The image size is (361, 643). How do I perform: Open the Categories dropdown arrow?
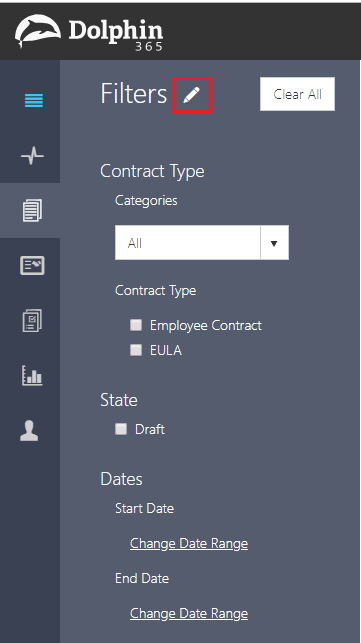coord(274,243)
